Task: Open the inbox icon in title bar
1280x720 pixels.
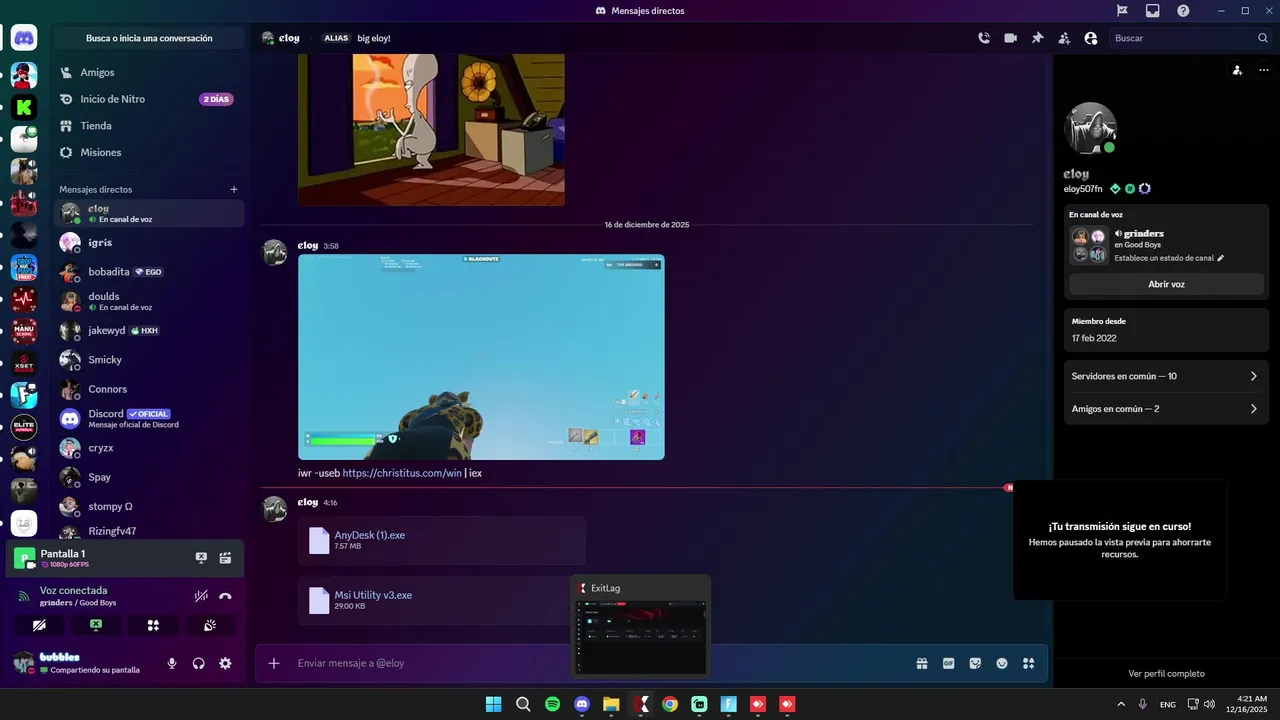Action: (1153, 11)
